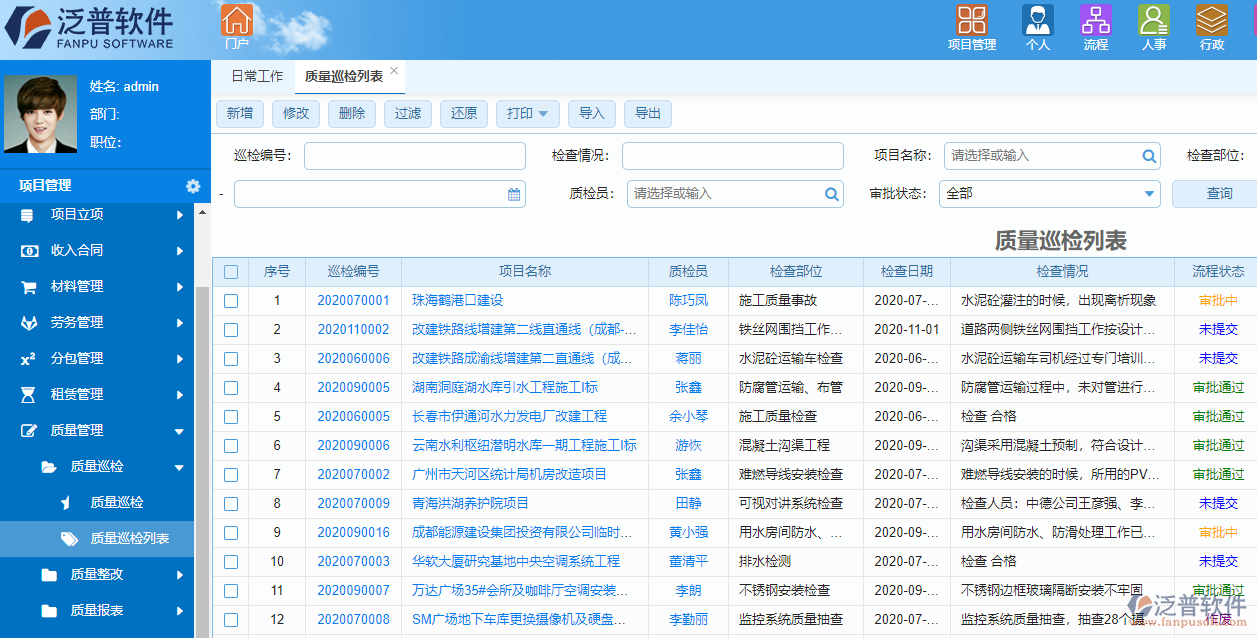Click the 新增 button
Image resolution: width=1257 pixels, height=638 pixels.
[240, 114]
